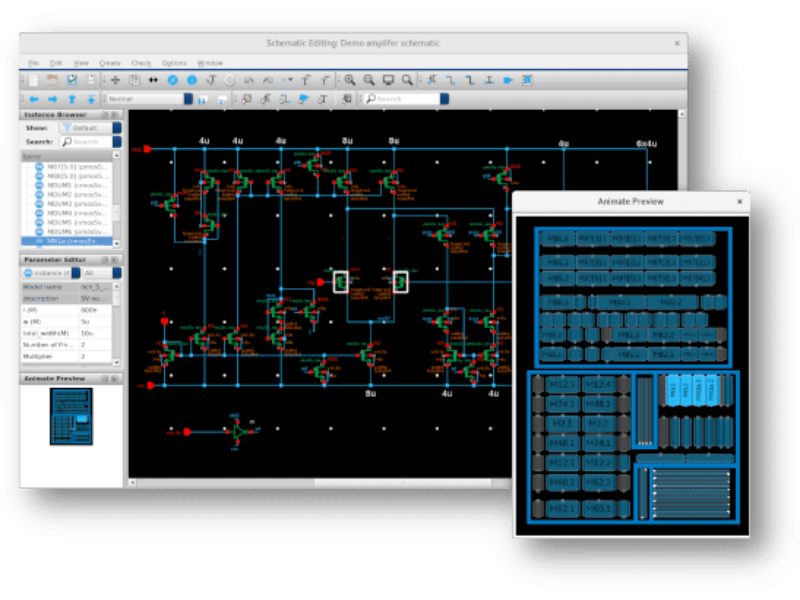Open the All filter dropdown in Parameter Editor

[100, 272]
